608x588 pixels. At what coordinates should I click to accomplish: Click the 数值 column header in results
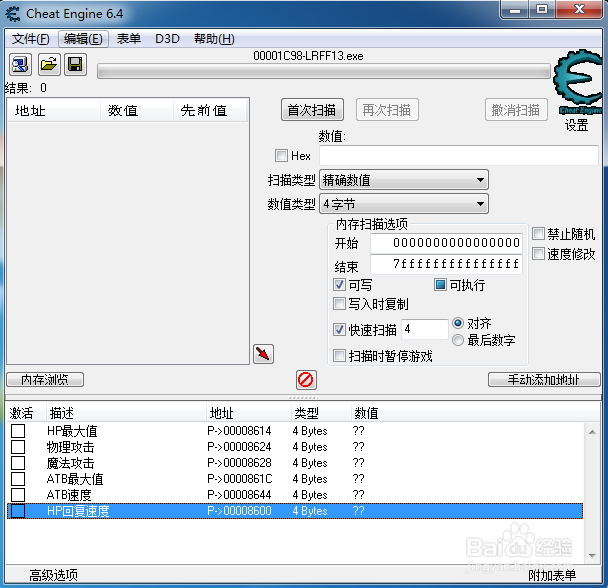tap(137, 110)
